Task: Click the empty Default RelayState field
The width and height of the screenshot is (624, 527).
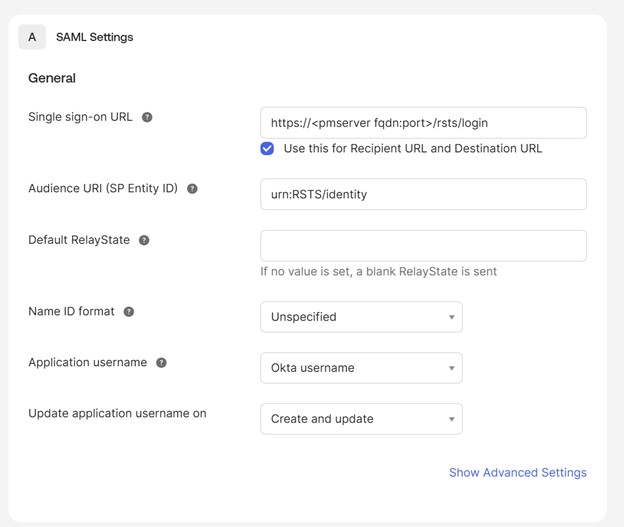Action: (x=422, y=246)
